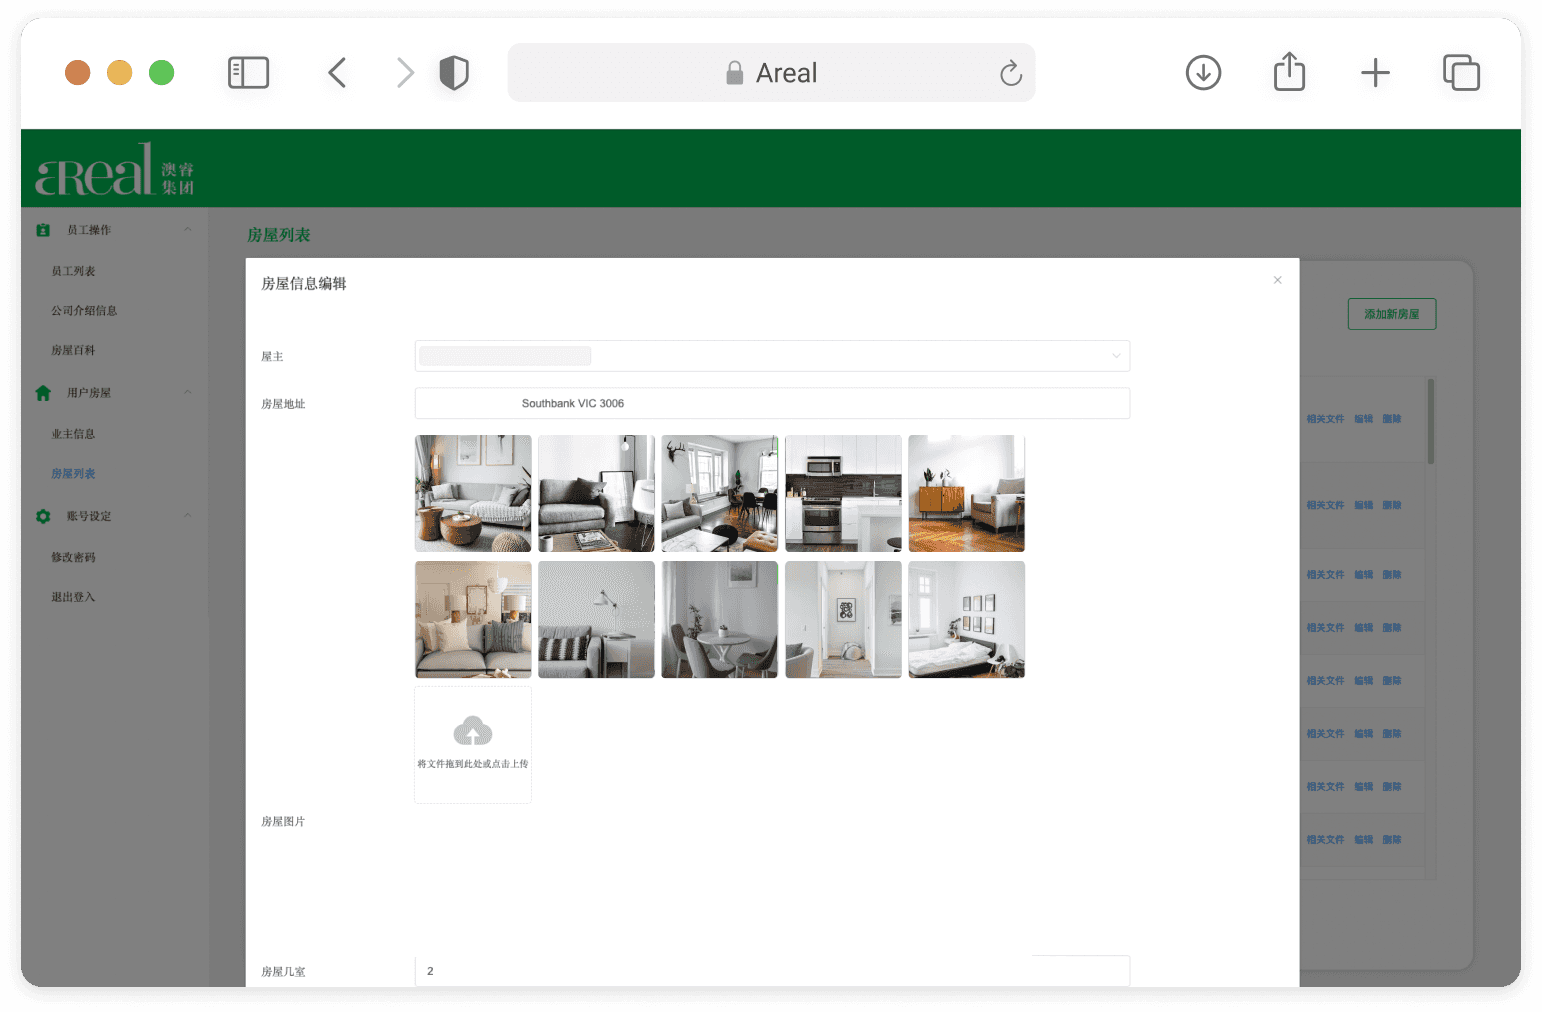Select the kitchen photo thumbnail
The width and height of the screenshot is (1542, 1012).
(843, 493)
